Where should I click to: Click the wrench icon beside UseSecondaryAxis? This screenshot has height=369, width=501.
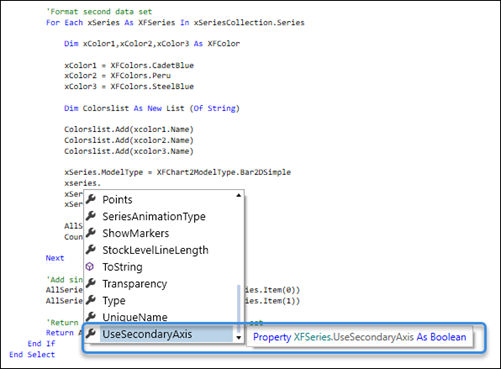click(91, 333)
